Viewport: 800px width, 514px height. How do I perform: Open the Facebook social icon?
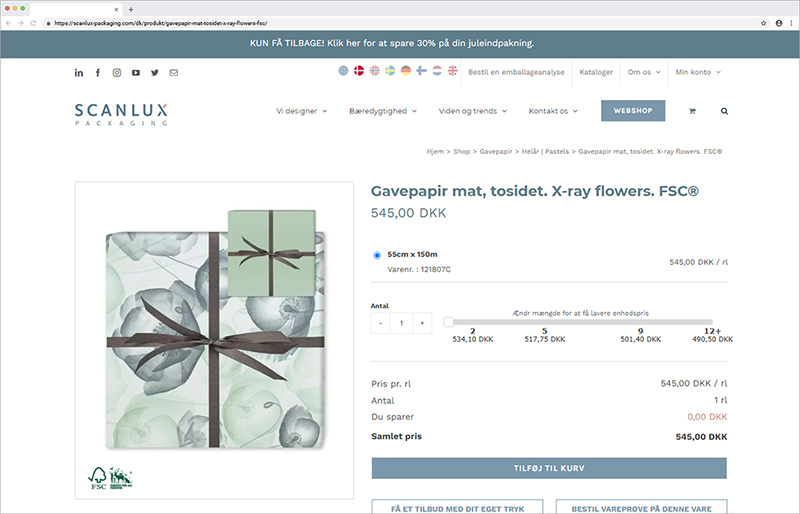(x=97, y=73)
